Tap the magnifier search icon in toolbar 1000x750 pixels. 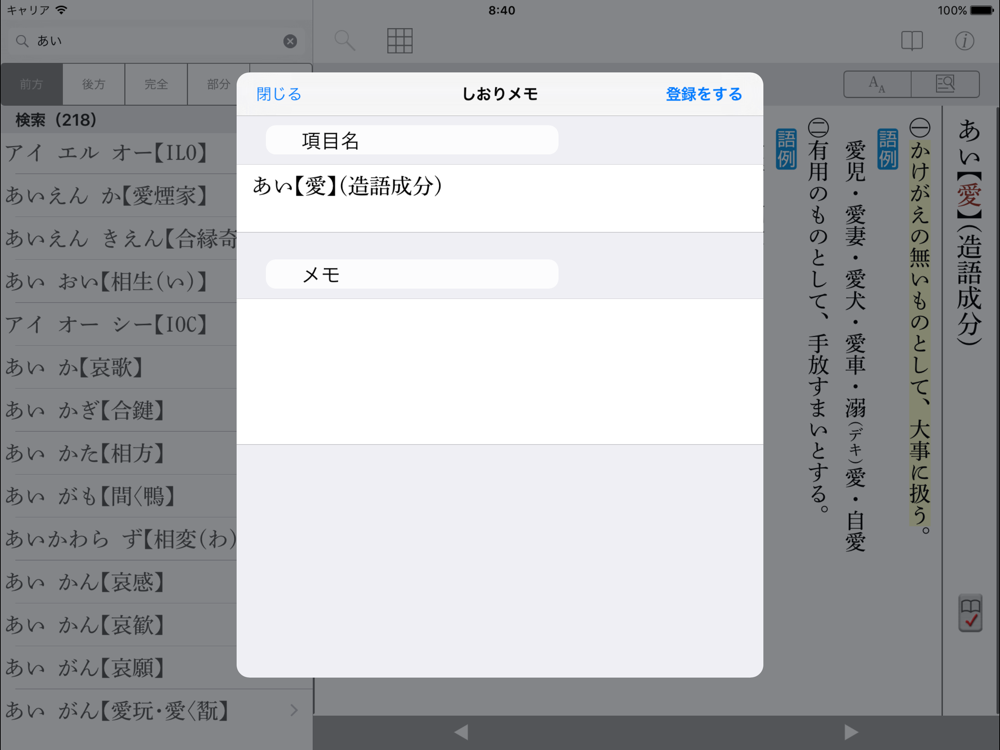point(344,41)
